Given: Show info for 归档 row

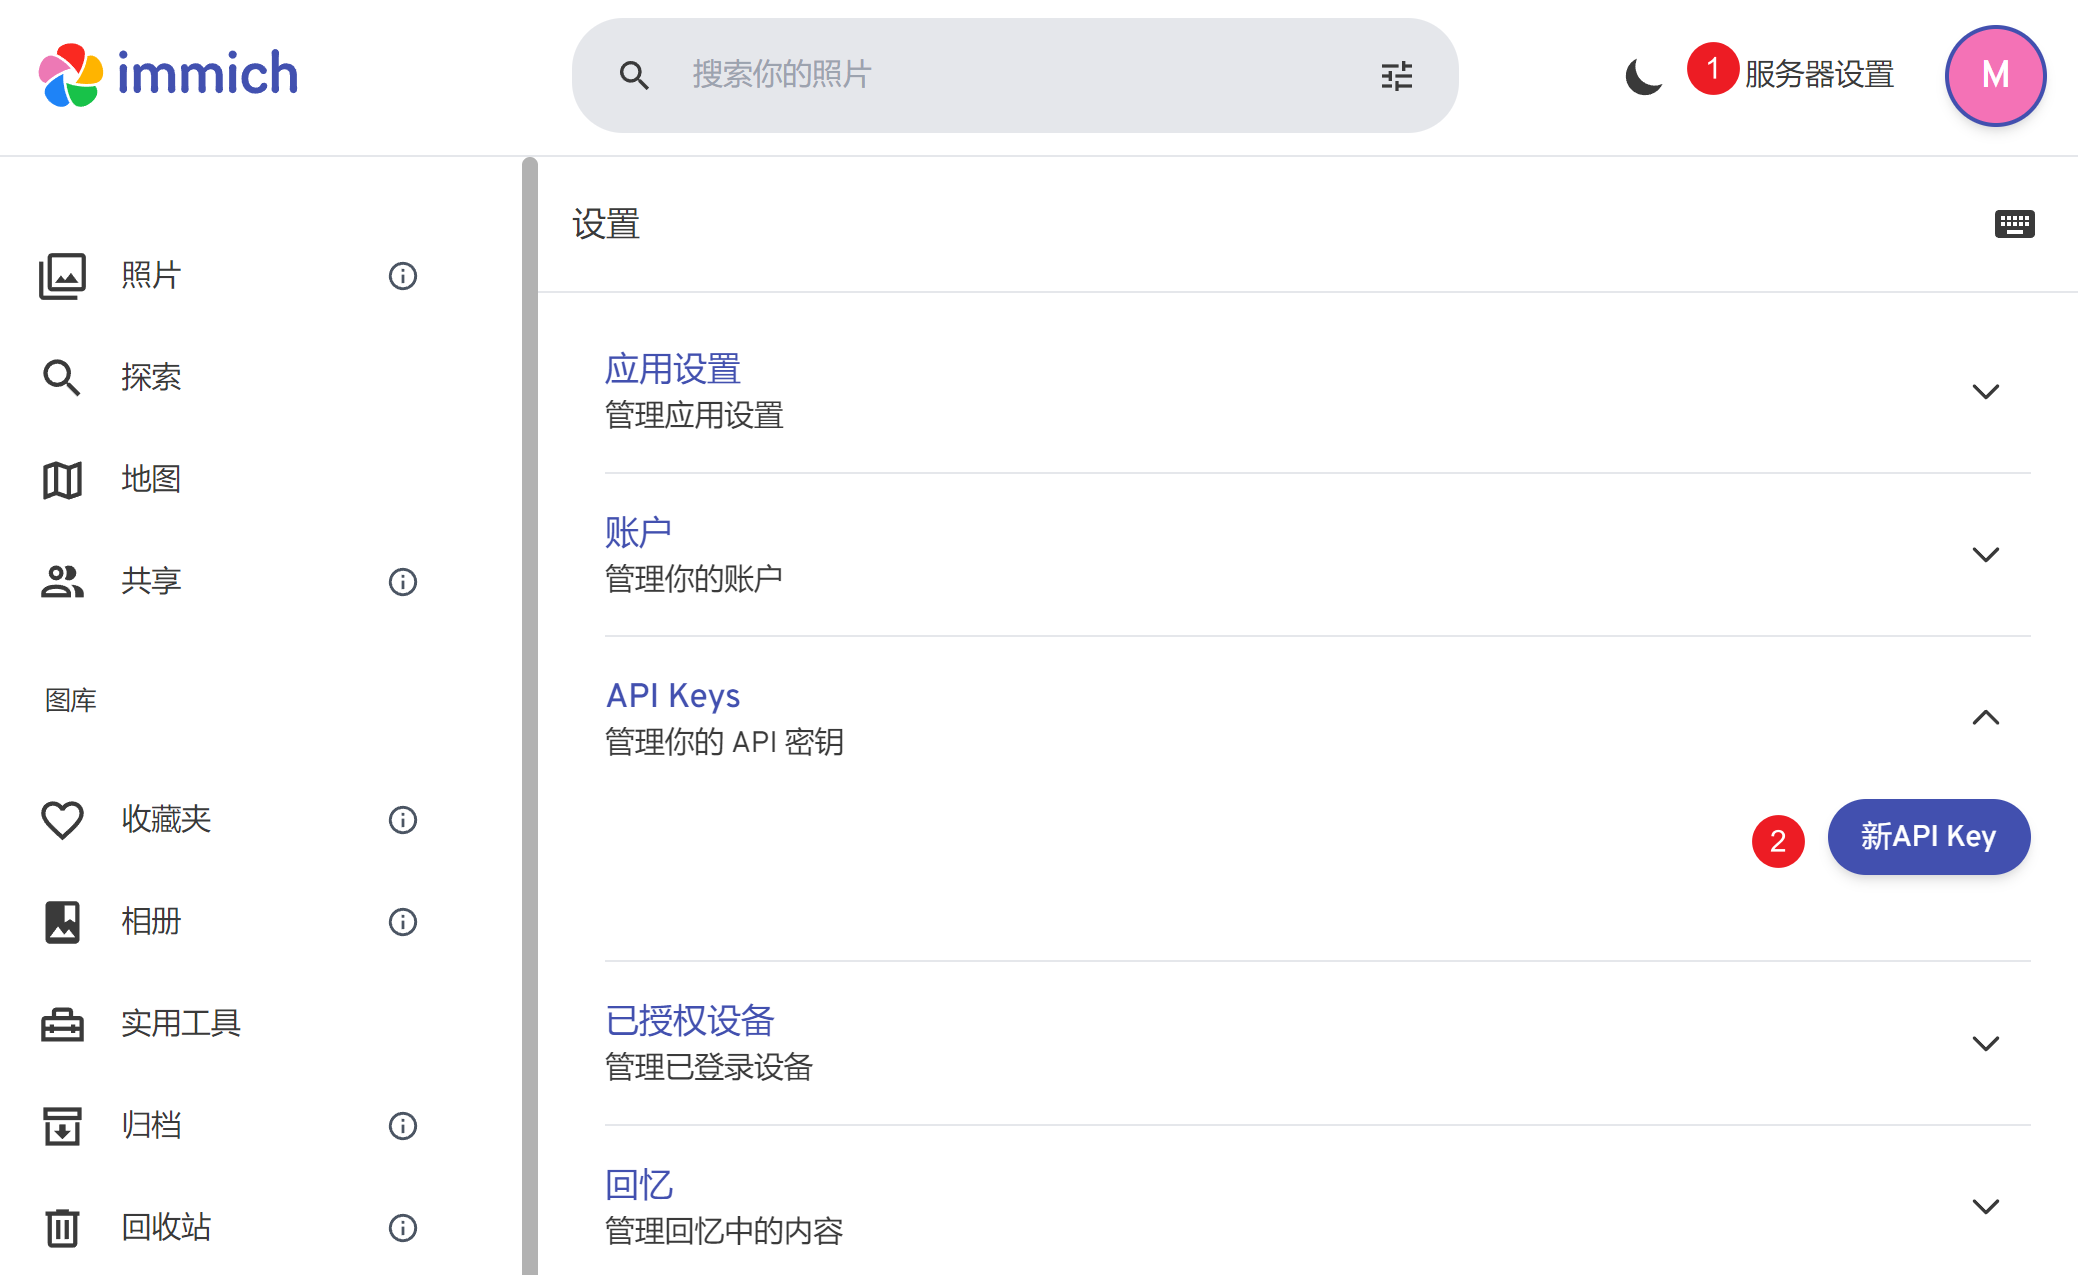Looking at the screenshot, I should 403,1126.
